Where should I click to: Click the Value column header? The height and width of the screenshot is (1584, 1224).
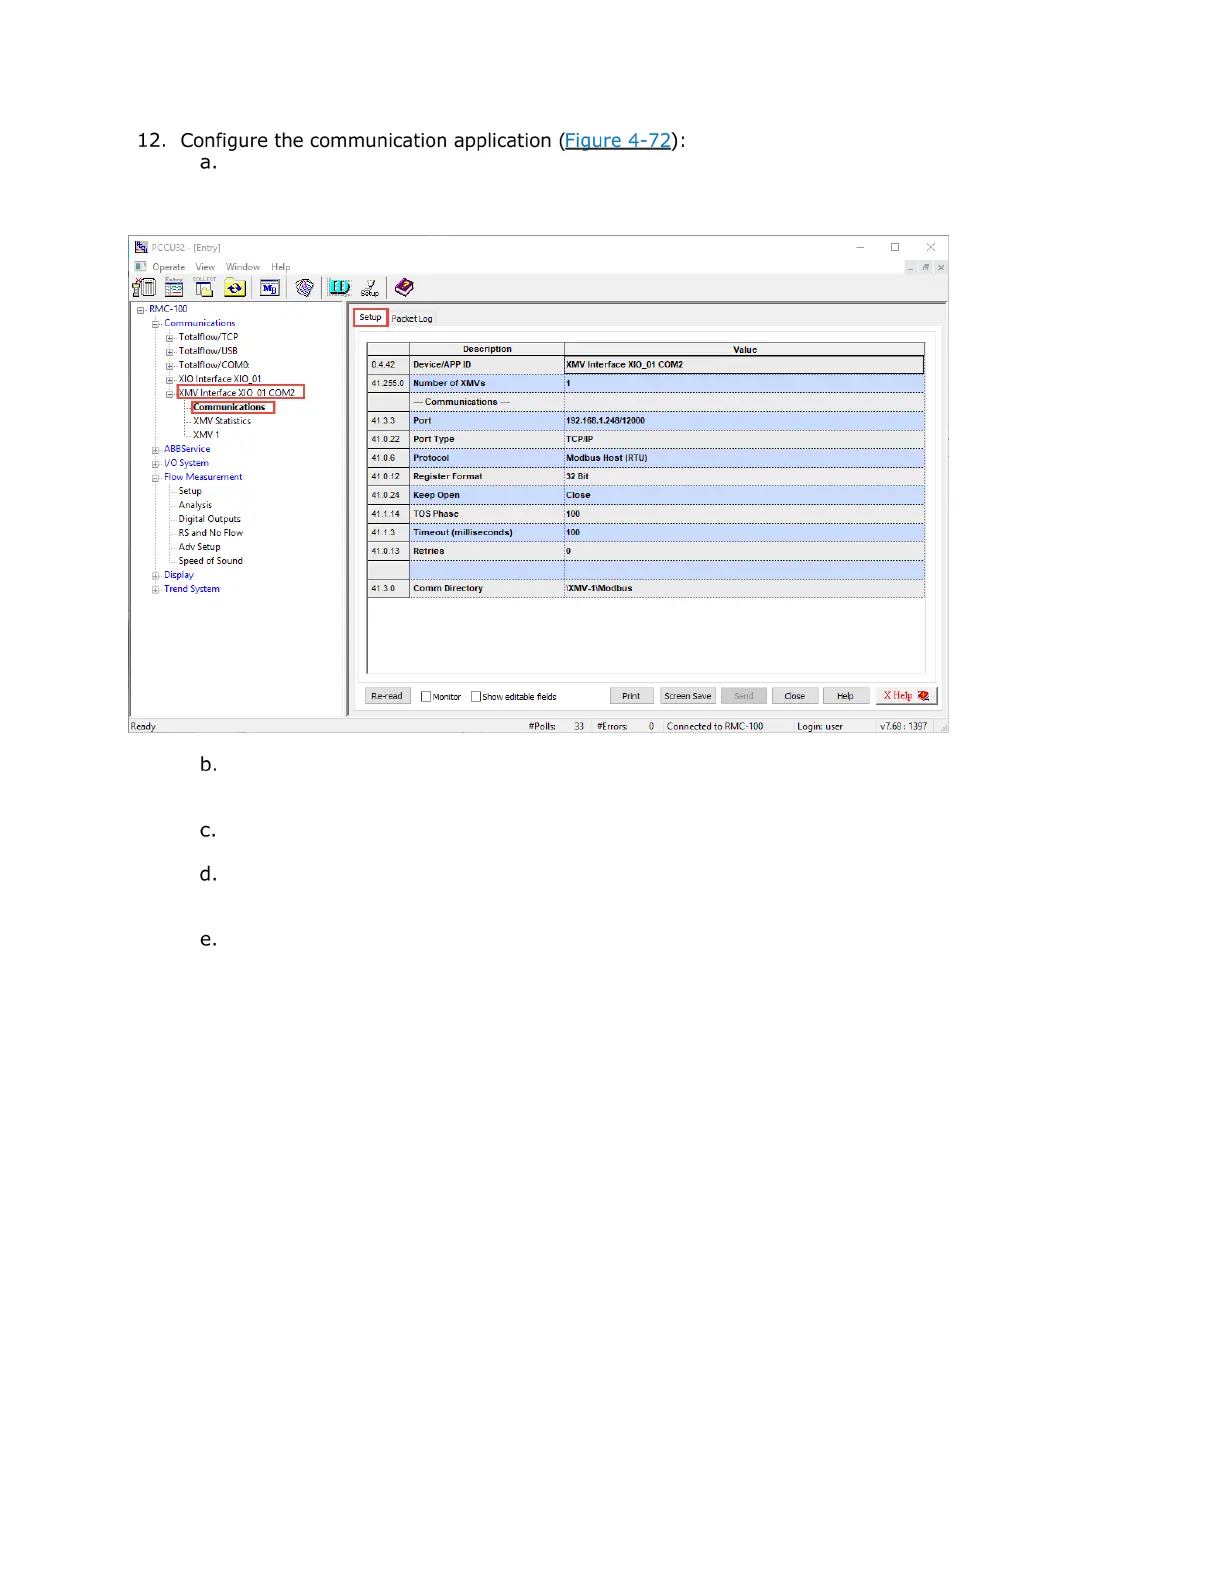[744, 349]
